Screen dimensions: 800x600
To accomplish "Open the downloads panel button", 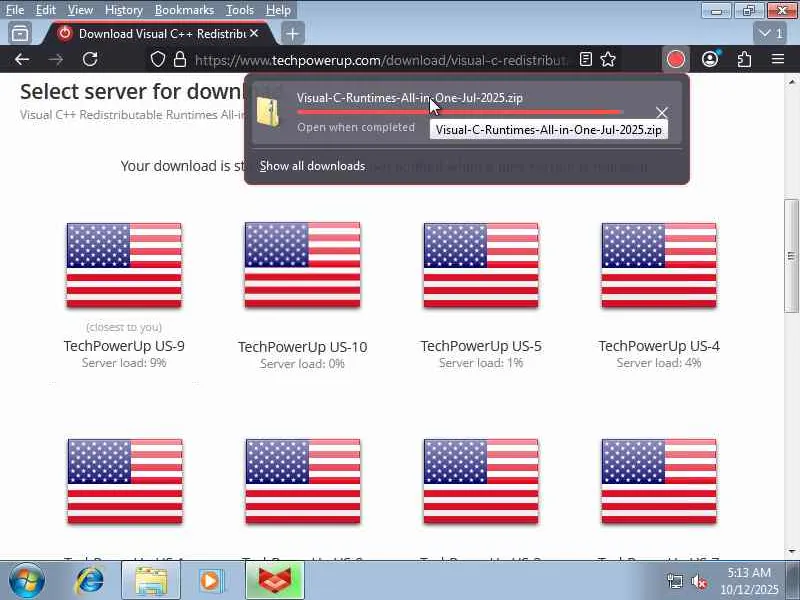I will (x=676, y=60).
